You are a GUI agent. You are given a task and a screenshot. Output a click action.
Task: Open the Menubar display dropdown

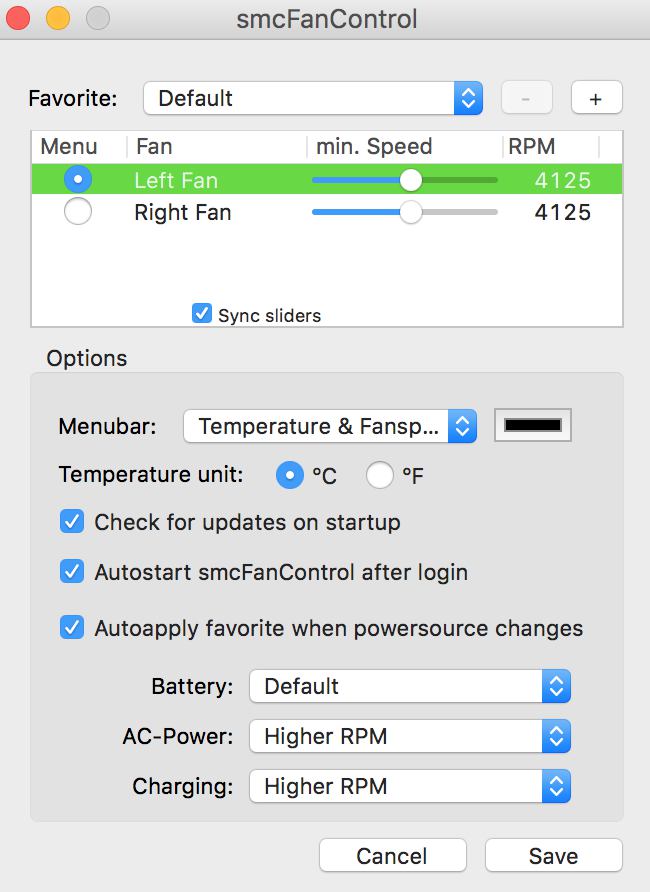pyautogui.click(x=330, y=426)
